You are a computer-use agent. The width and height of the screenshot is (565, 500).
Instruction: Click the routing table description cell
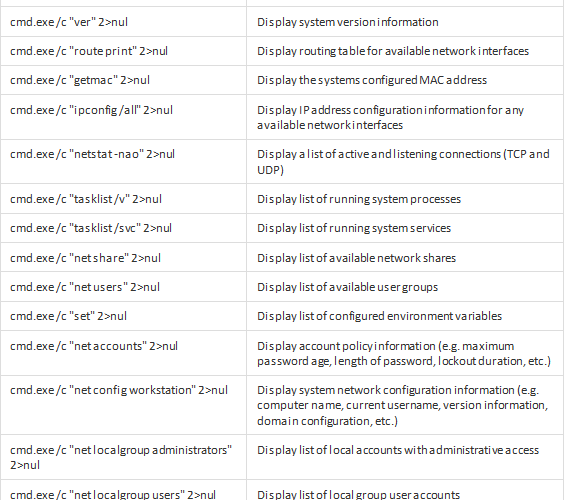click(x=405, y=51)
